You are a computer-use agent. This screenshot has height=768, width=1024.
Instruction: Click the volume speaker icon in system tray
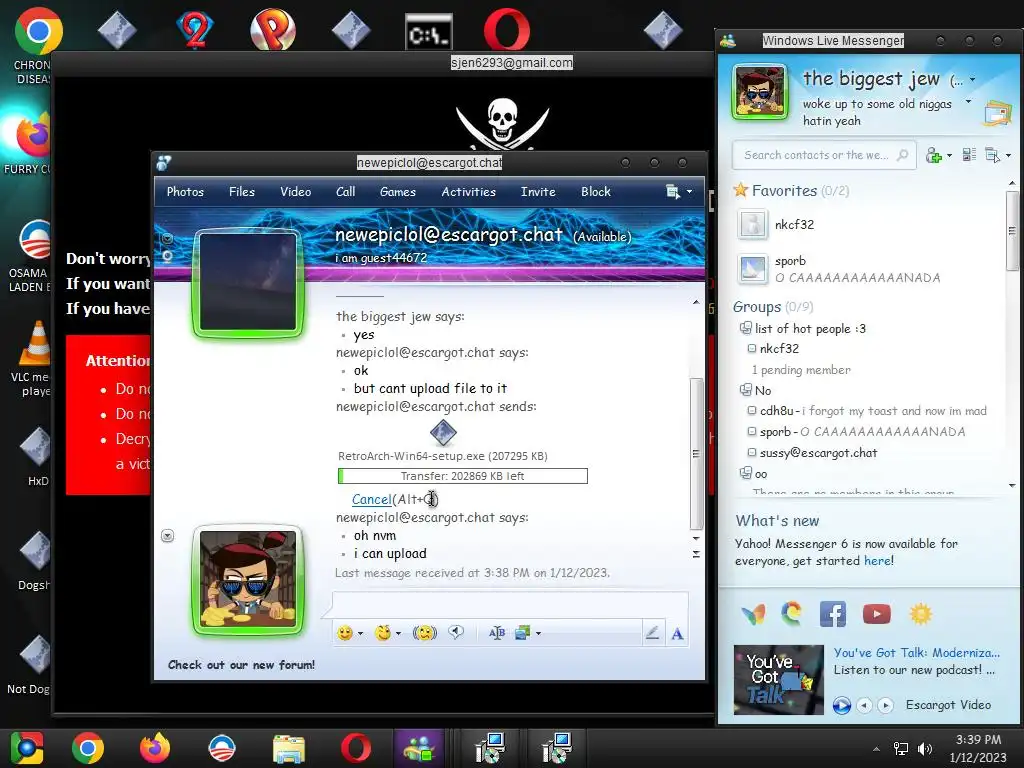[x=925, y=749]
